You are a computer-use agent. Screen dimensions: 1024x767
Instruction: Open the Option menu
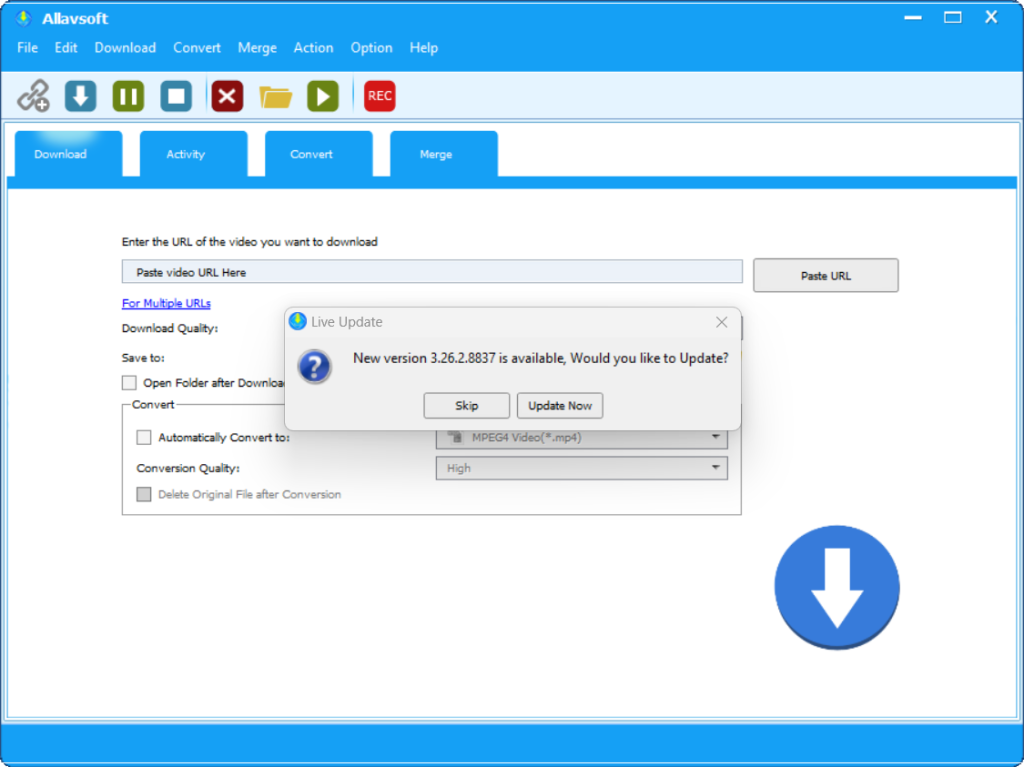click(371, 47)
